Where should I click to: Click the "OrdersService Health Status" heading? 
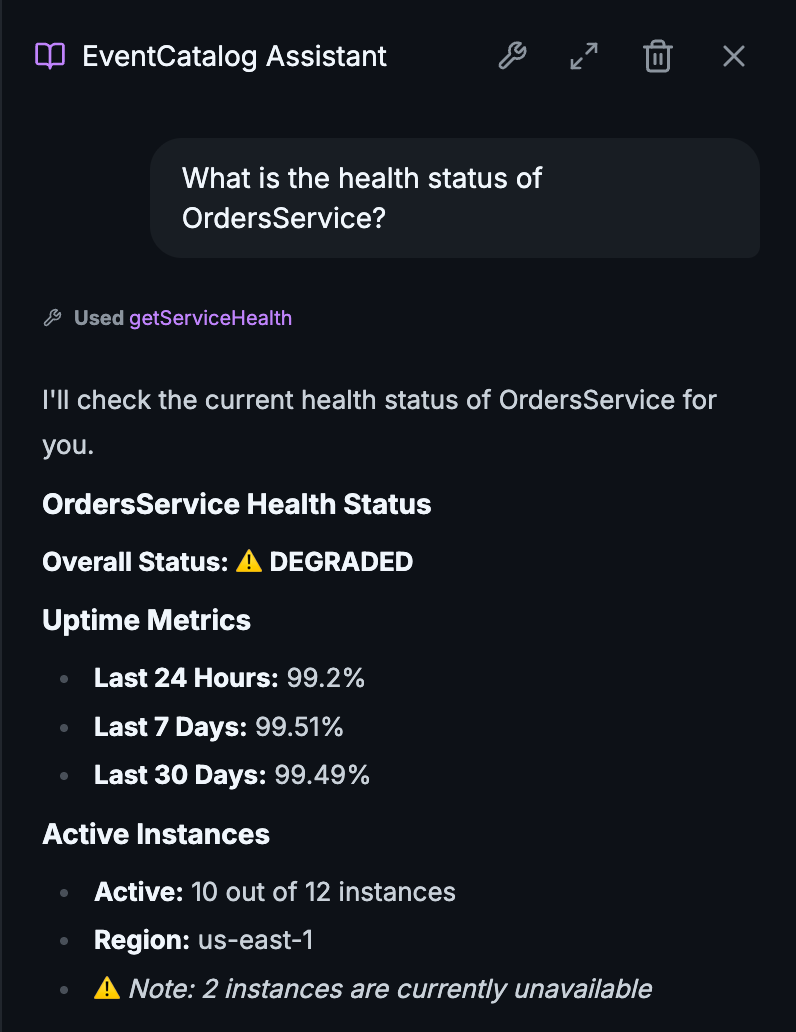point(237,504)
